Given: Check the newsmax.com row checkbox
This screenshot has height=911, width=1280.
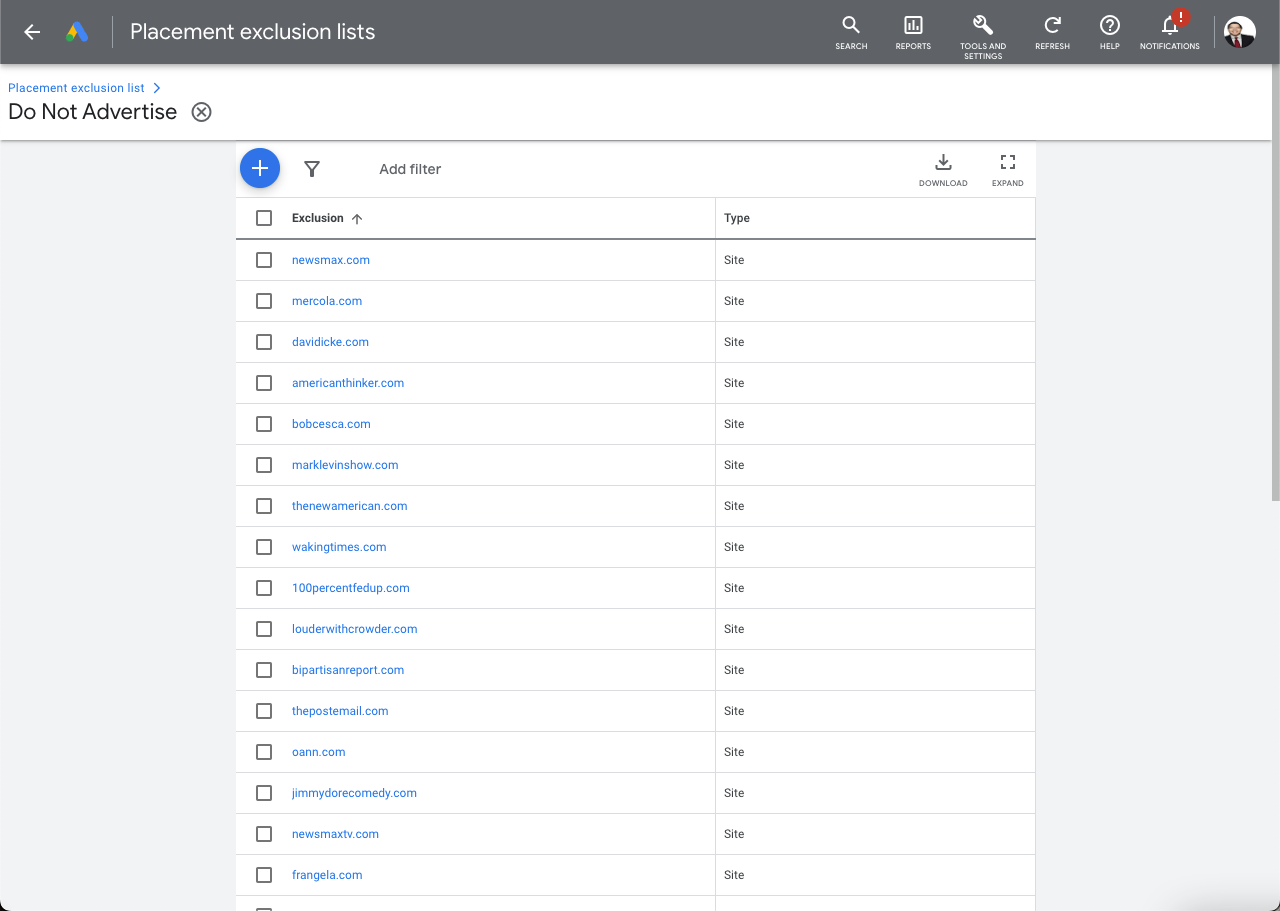Looking at the screenshot, I should (264, 260).
